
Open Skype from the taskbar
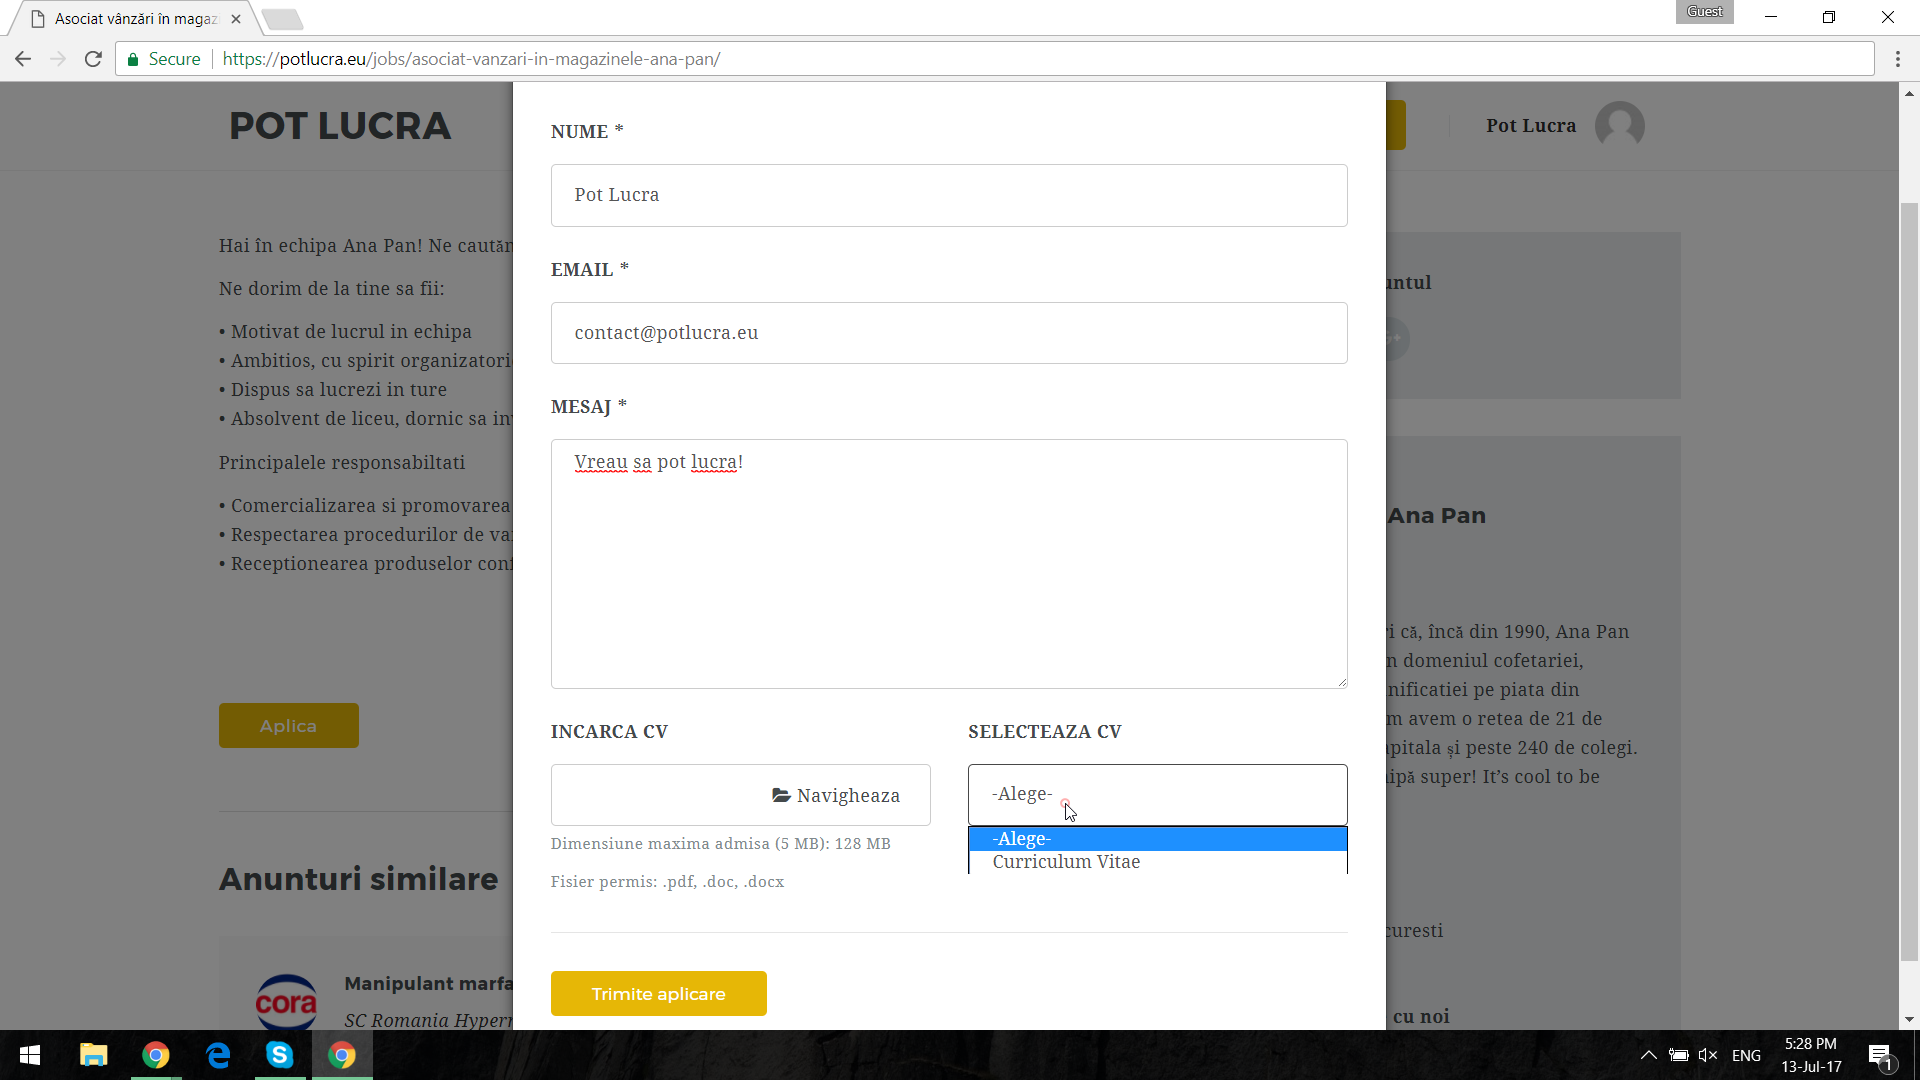pyautogui.click(x=279, y=1055)
